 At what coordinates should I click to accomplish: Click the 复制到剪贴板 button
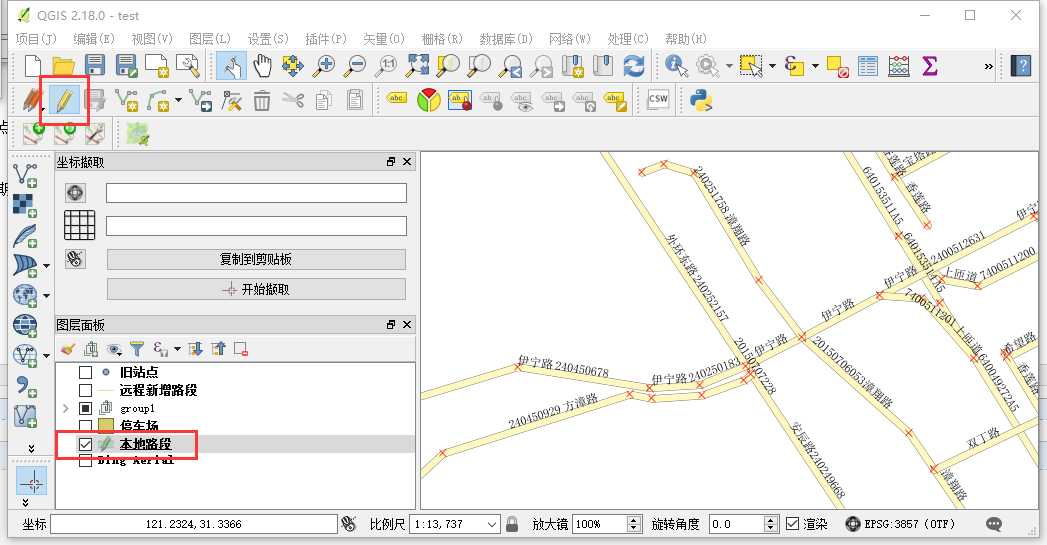click(256, 259)
